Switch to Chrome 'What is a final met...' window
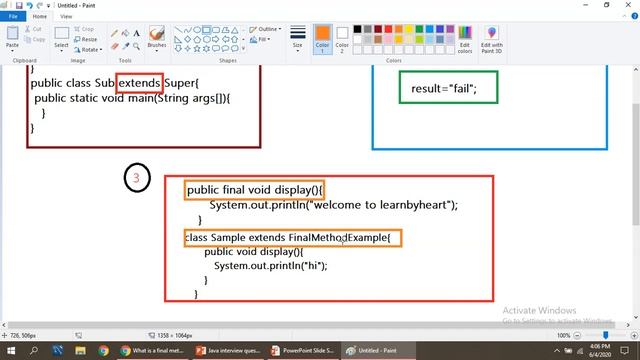 point(153,351)
